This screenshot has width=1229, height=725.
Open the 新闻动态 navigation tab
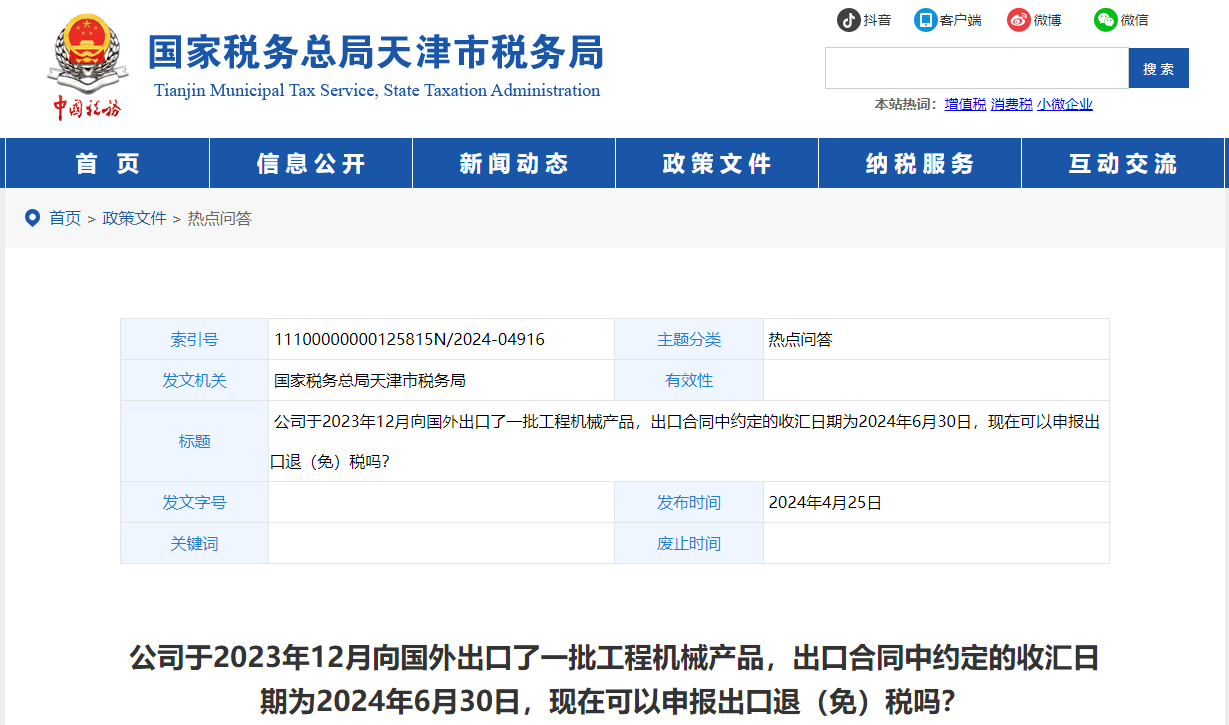point(514,163)
